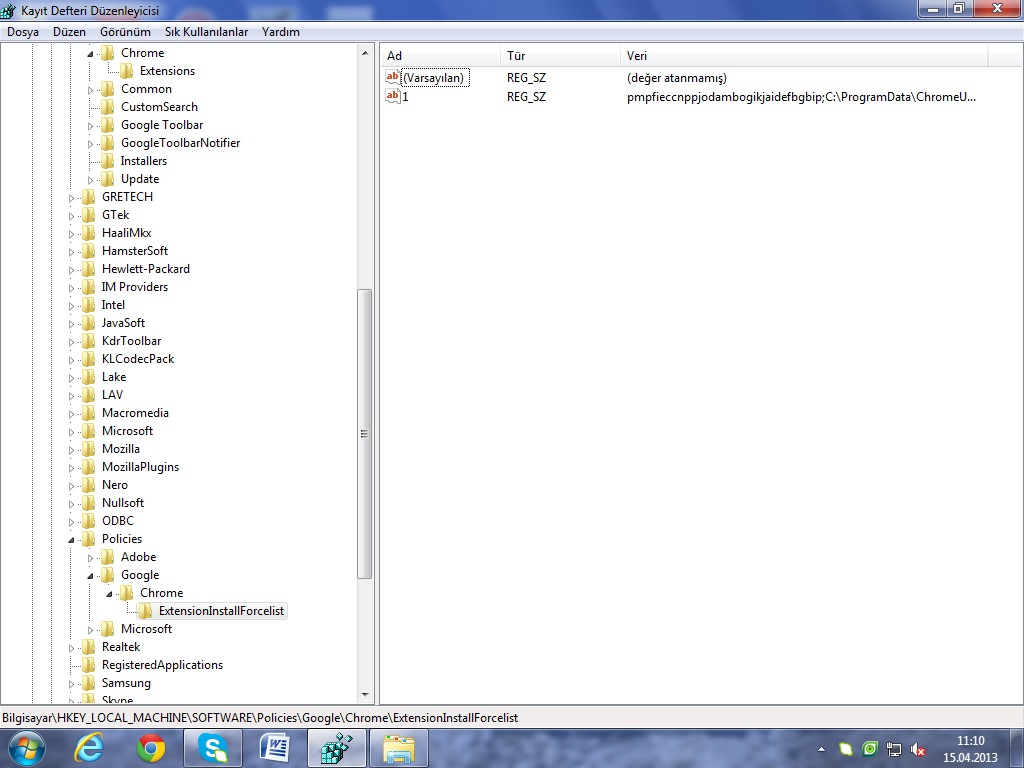
Task: Expand the Microsoft key under Policies
Action: point(91,630)
